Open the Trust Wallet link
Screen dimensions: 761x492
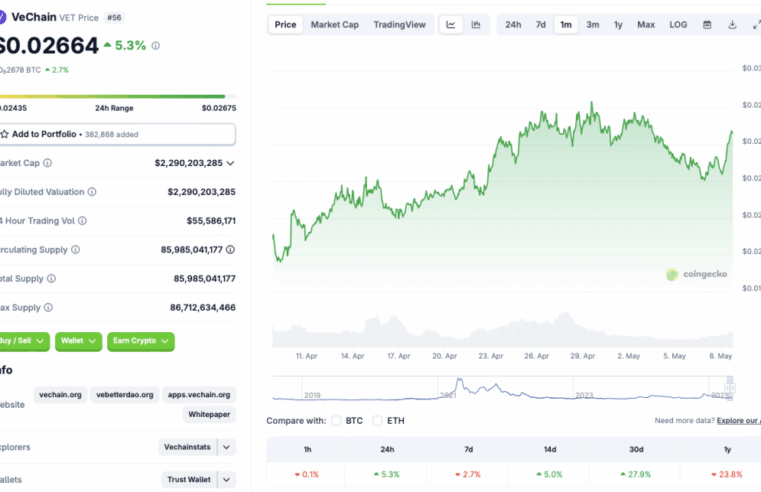click(189, 479)
